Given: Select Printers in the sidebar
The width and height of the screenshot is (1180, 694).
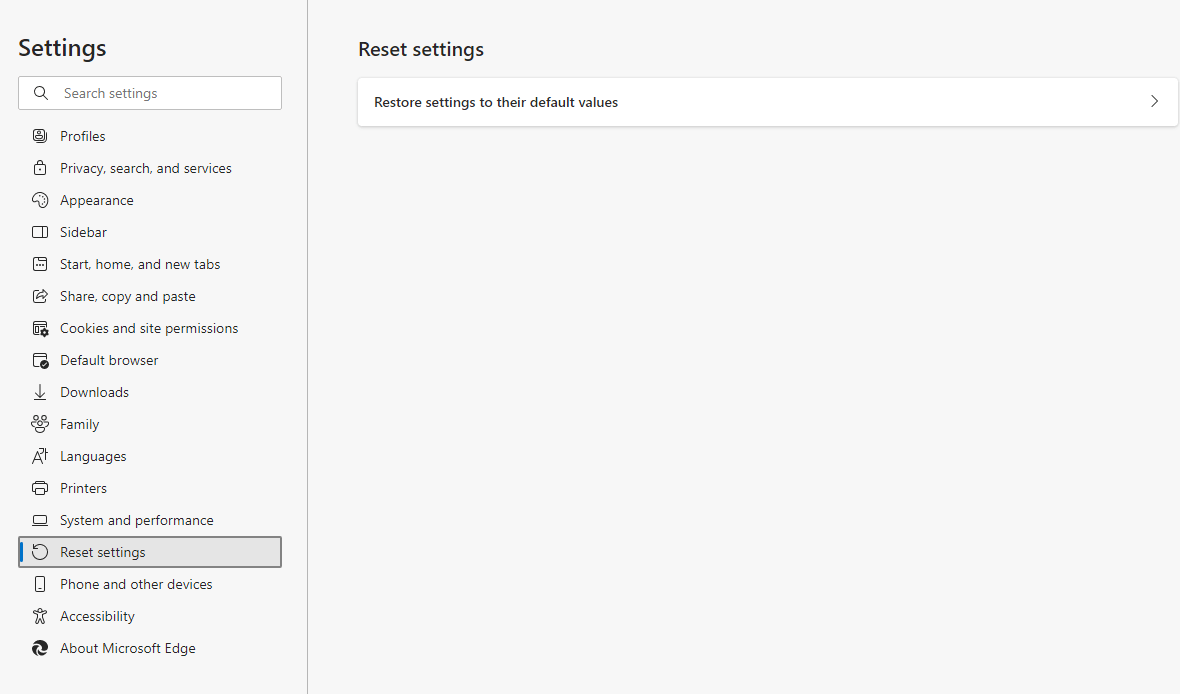Looking at the screenshot, I should click(x=150, y=488).
